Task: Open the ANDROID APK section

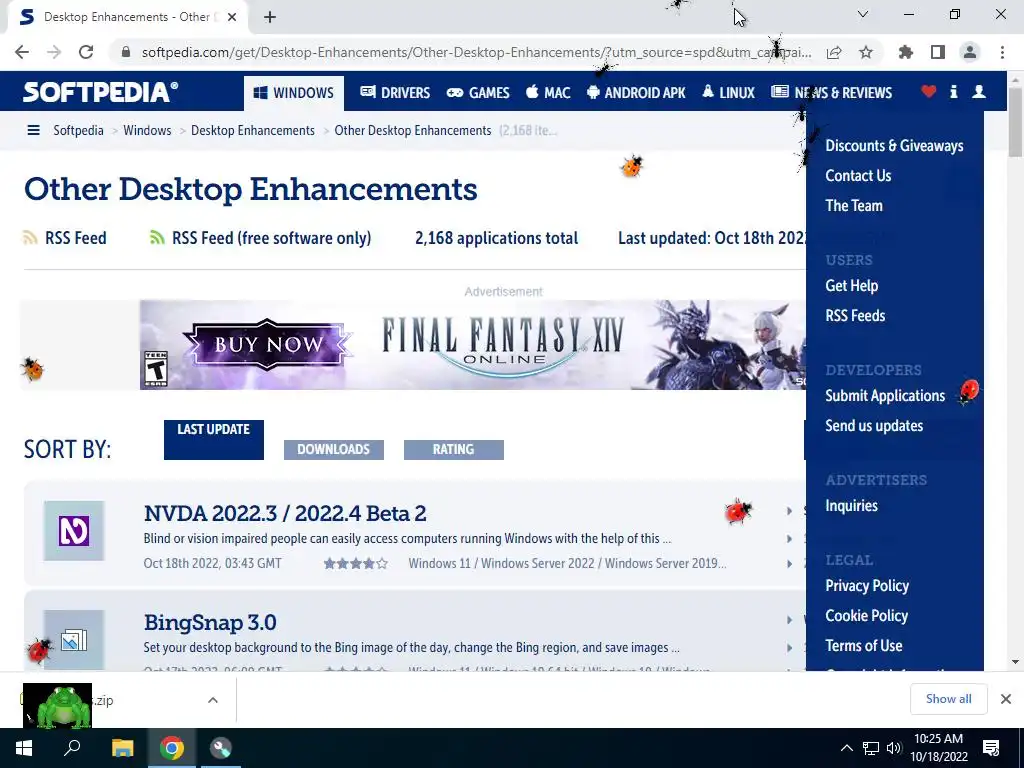Action: coord(636,93)
